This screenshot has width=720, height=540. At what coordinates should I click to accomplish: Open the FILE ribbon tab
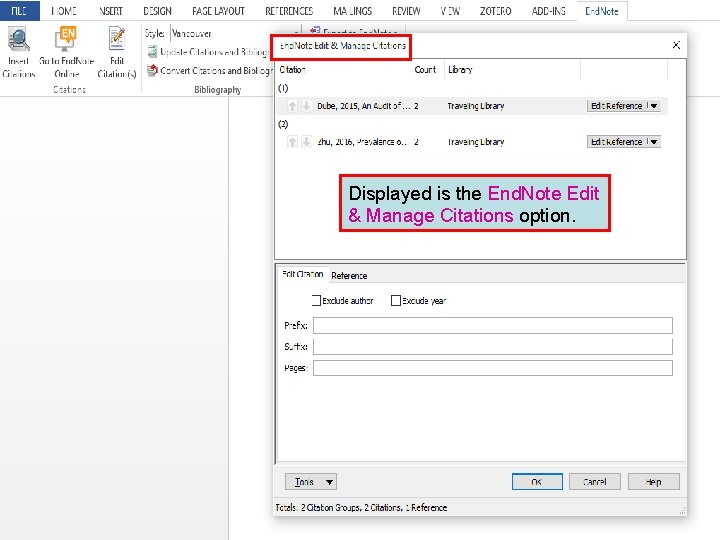(20, 11)
